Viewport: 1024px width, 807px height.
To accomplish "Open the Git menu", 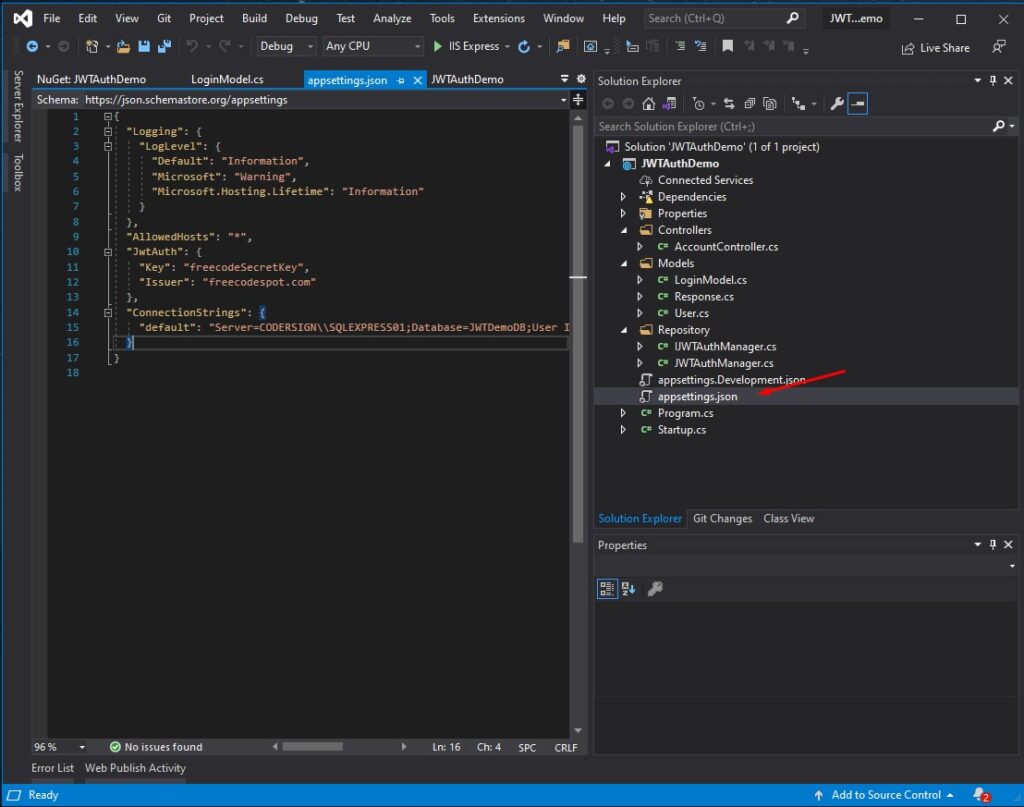I will (164, 18).
